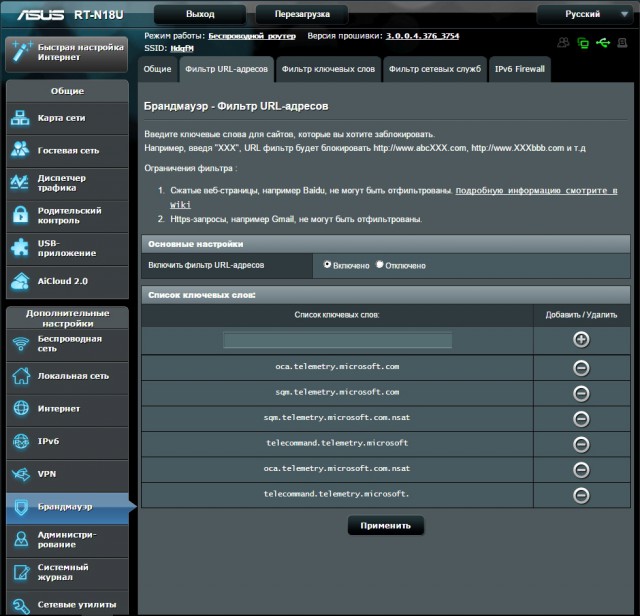Switch to the Фильтр ключевых слов tab

click(x=328, y=69)
